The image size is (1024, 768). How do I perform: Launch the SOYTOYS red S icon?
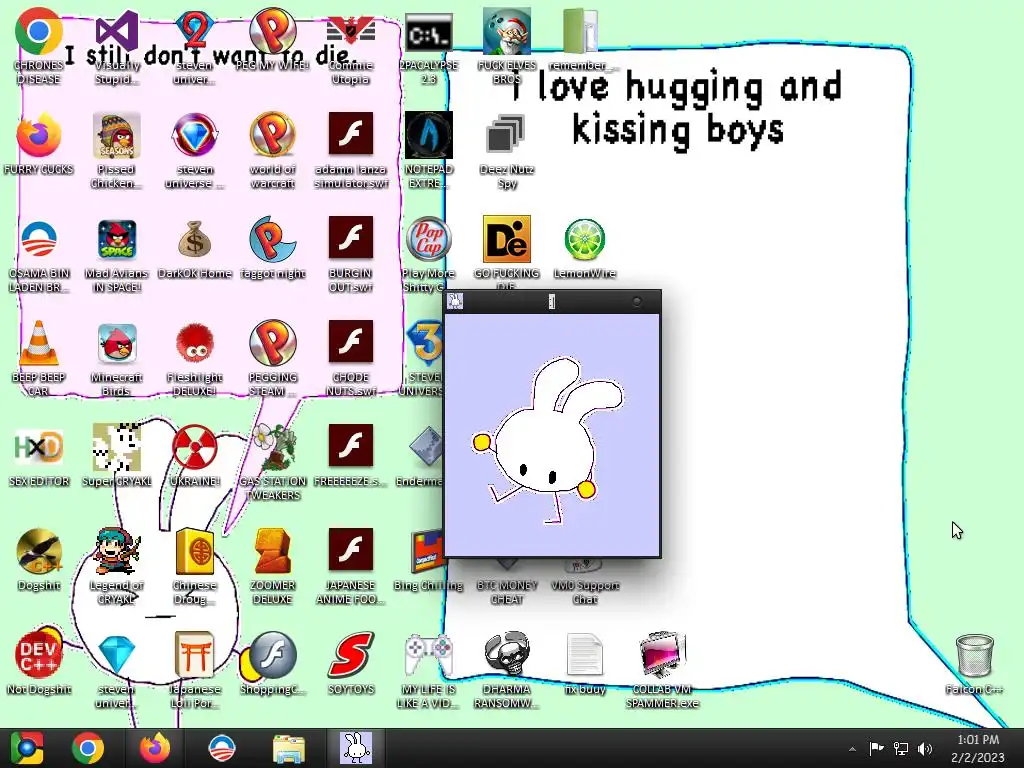coord(351,654)
